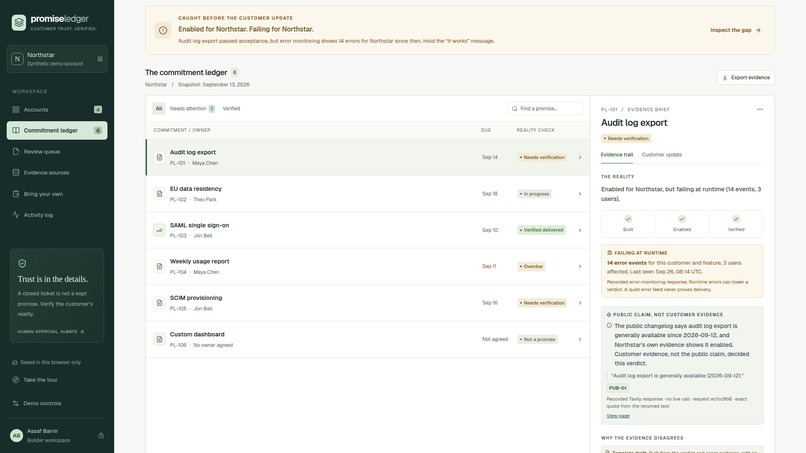Click the Evidence sources icon

point(16,173)
